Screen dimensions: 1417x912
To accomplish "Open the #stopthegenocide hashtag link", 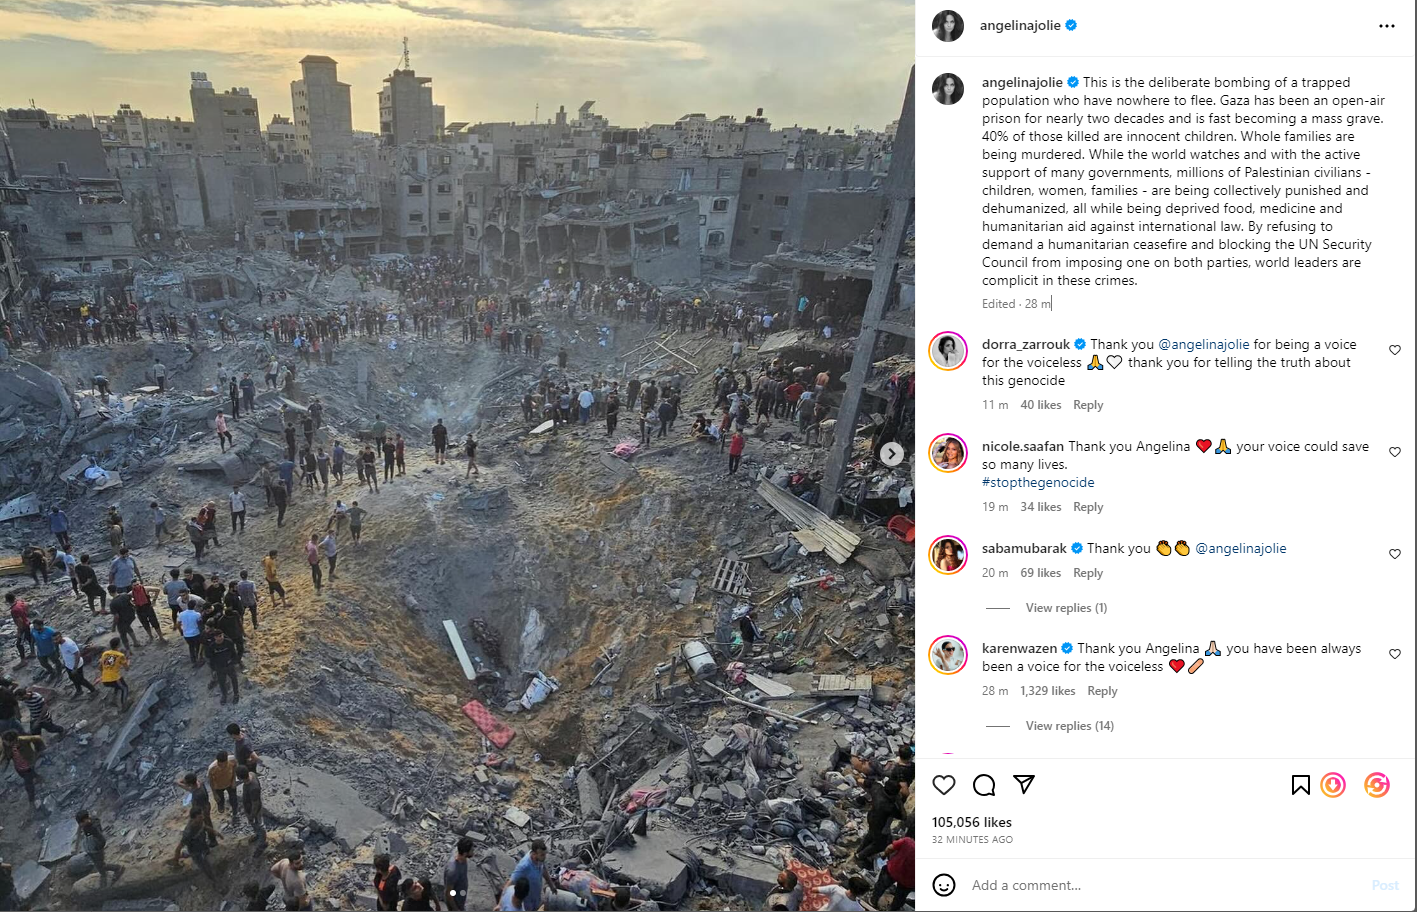I will coord(1038,482).
